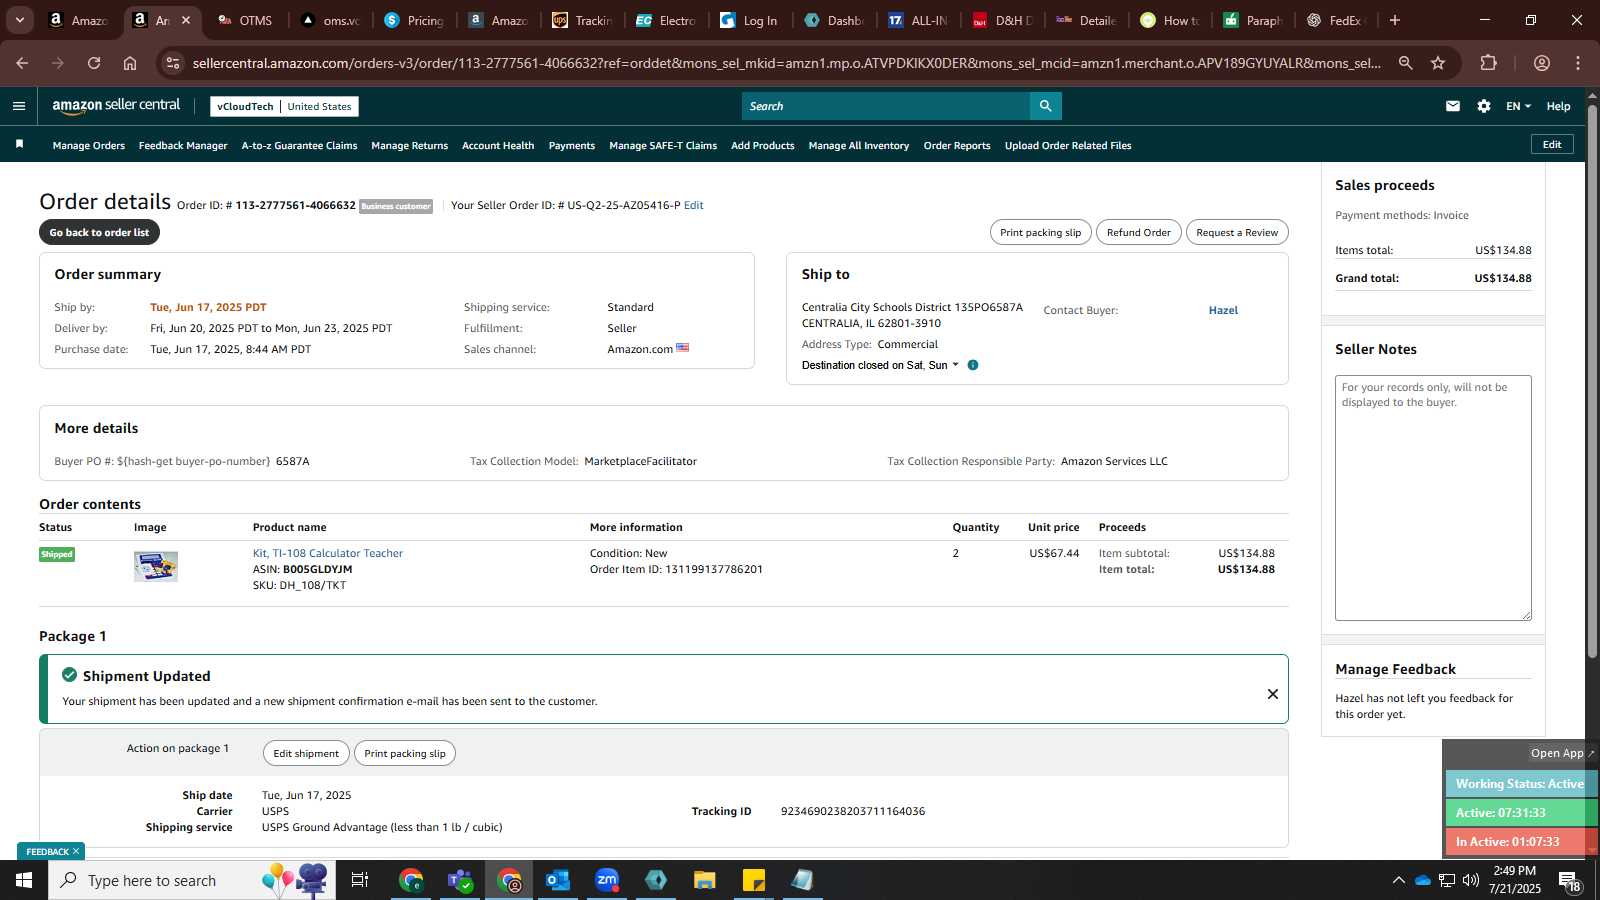1600x900 pixels.
Task: Open the browser extensions puzzle icon
Action: click(x=1488, y=63)
